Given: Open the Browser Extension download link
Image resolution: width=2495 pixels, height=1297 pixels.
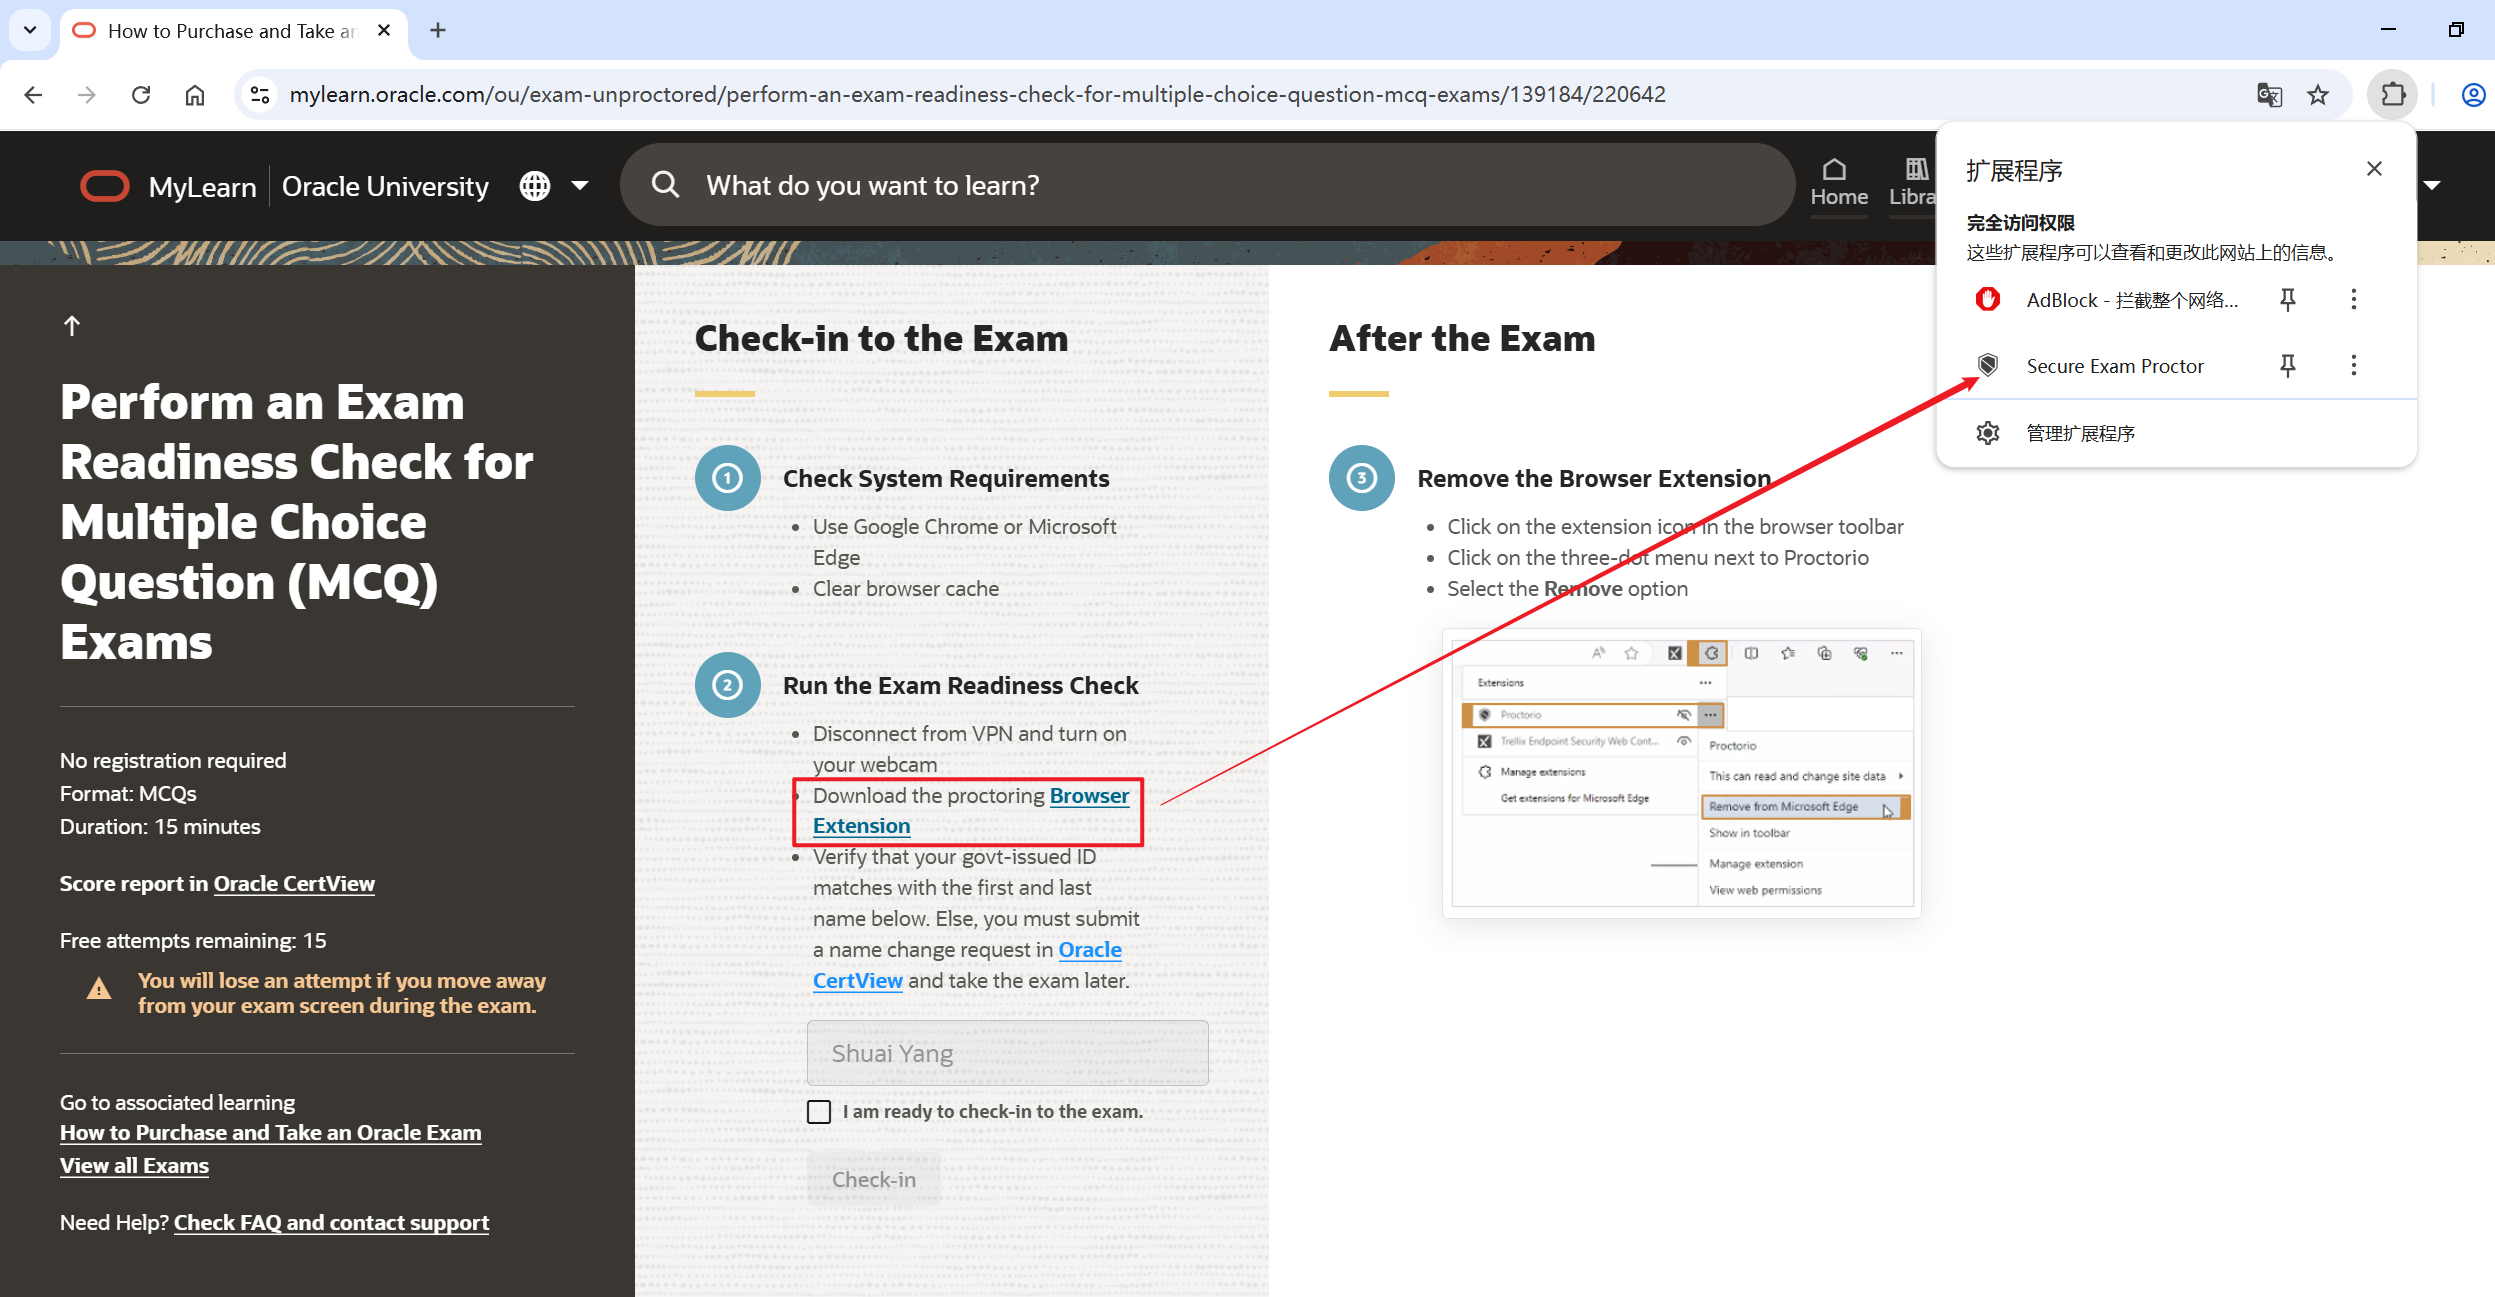Looking at the screenshot, I should [970, 810].
